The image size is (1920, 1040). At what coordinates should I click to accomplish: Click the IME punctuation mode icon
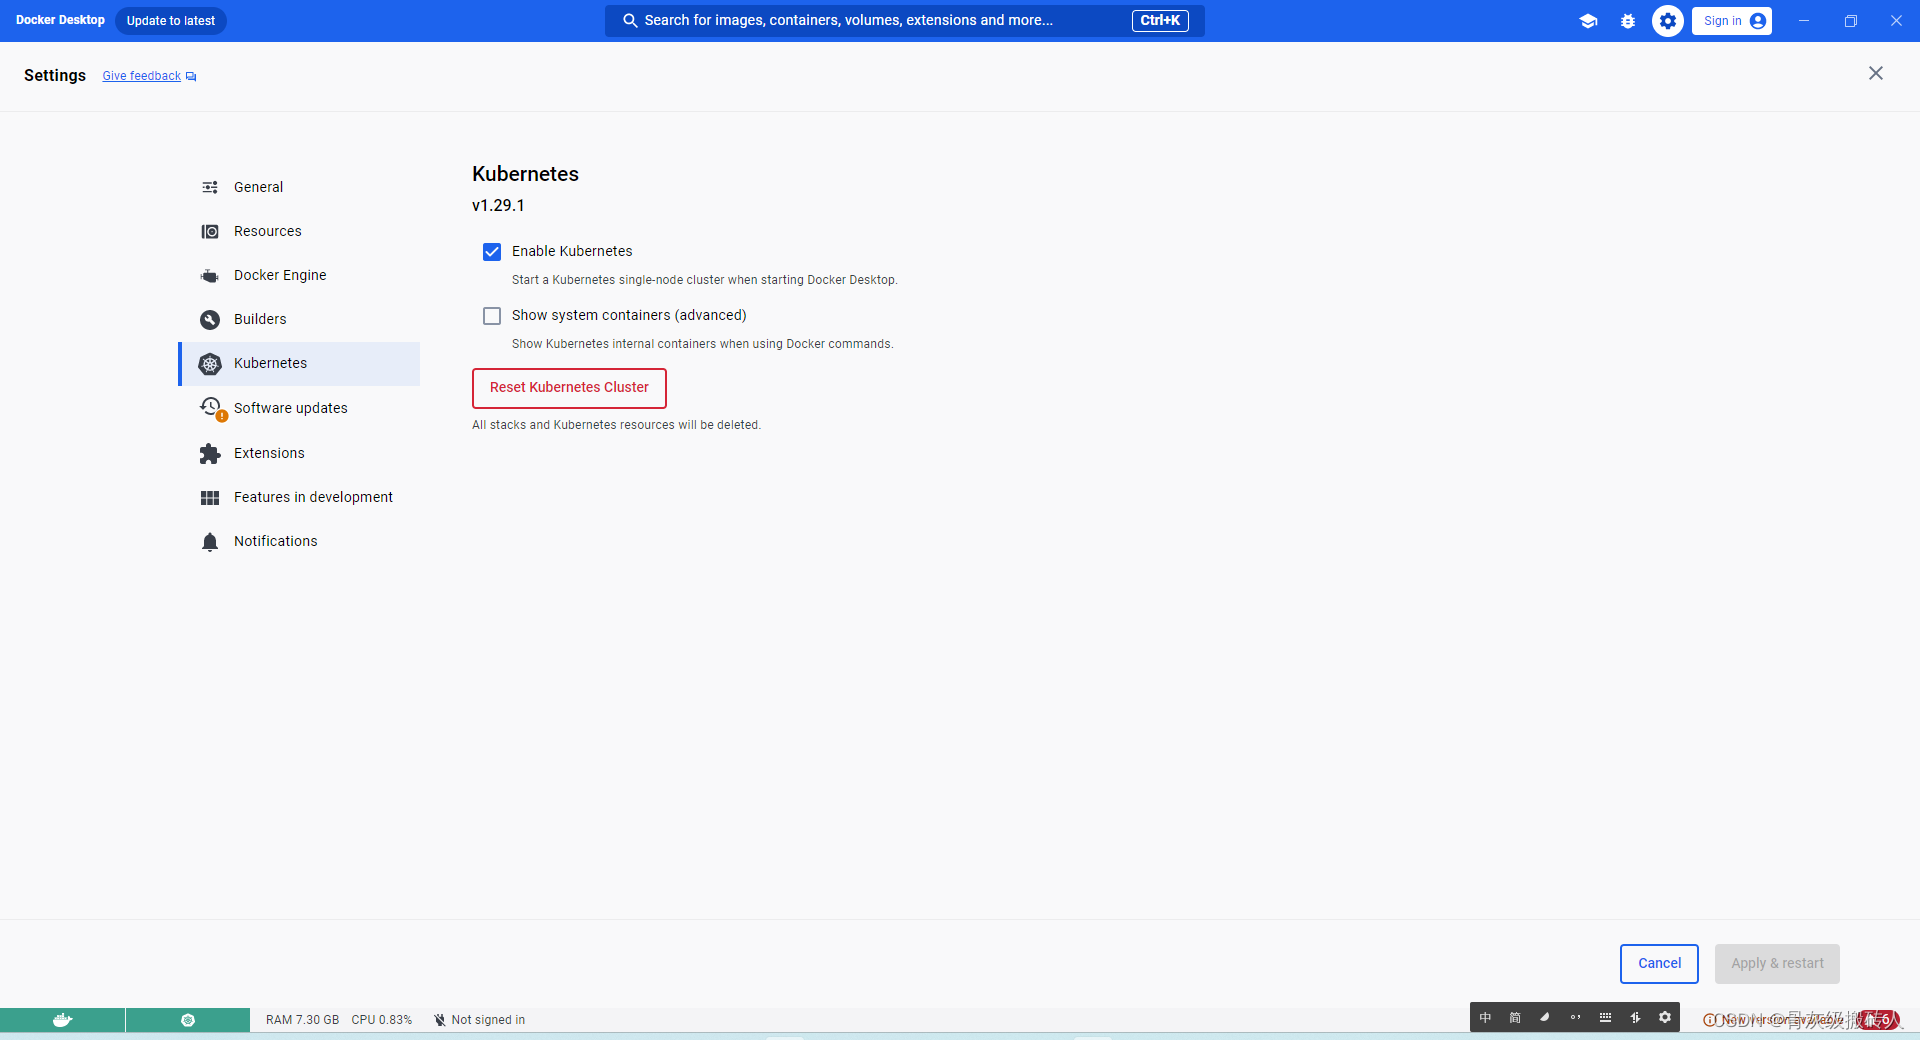(1575, 1017)
